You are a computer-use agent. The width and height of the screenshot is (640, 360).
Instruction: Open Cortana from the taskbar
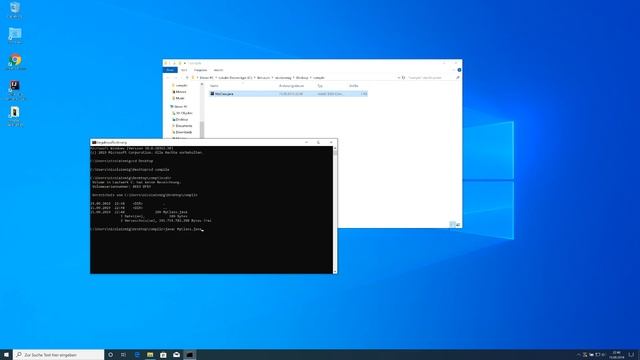point(111,355)
